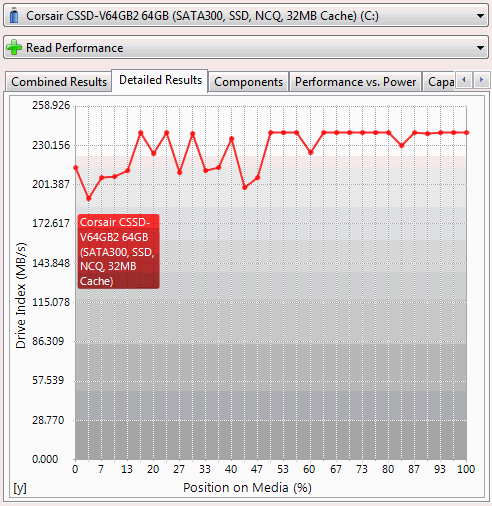
Task: Select the Detailed Results tab
Action: 160,80
